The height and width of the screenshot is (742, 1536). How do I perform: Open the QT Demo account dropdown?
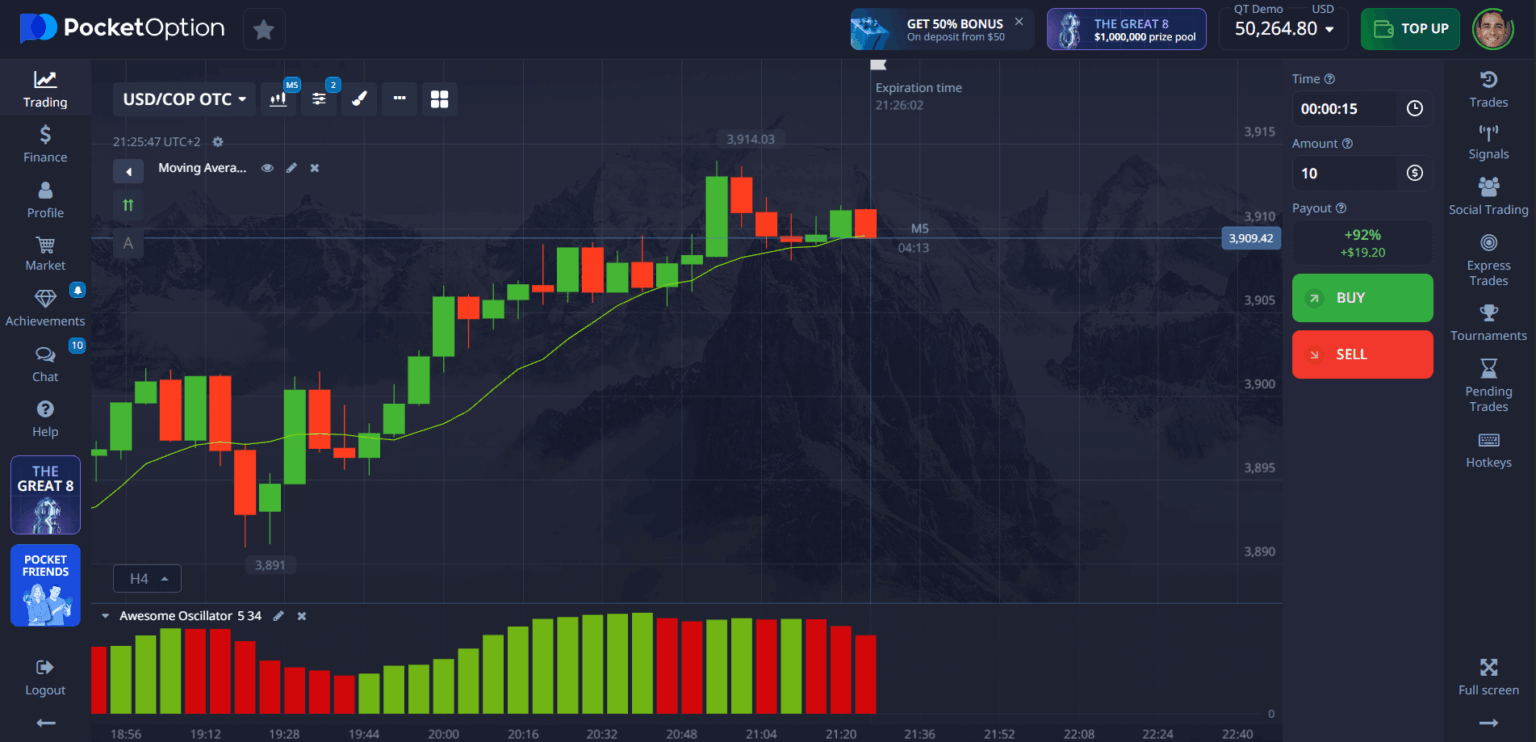click(x=1283, y=28)
